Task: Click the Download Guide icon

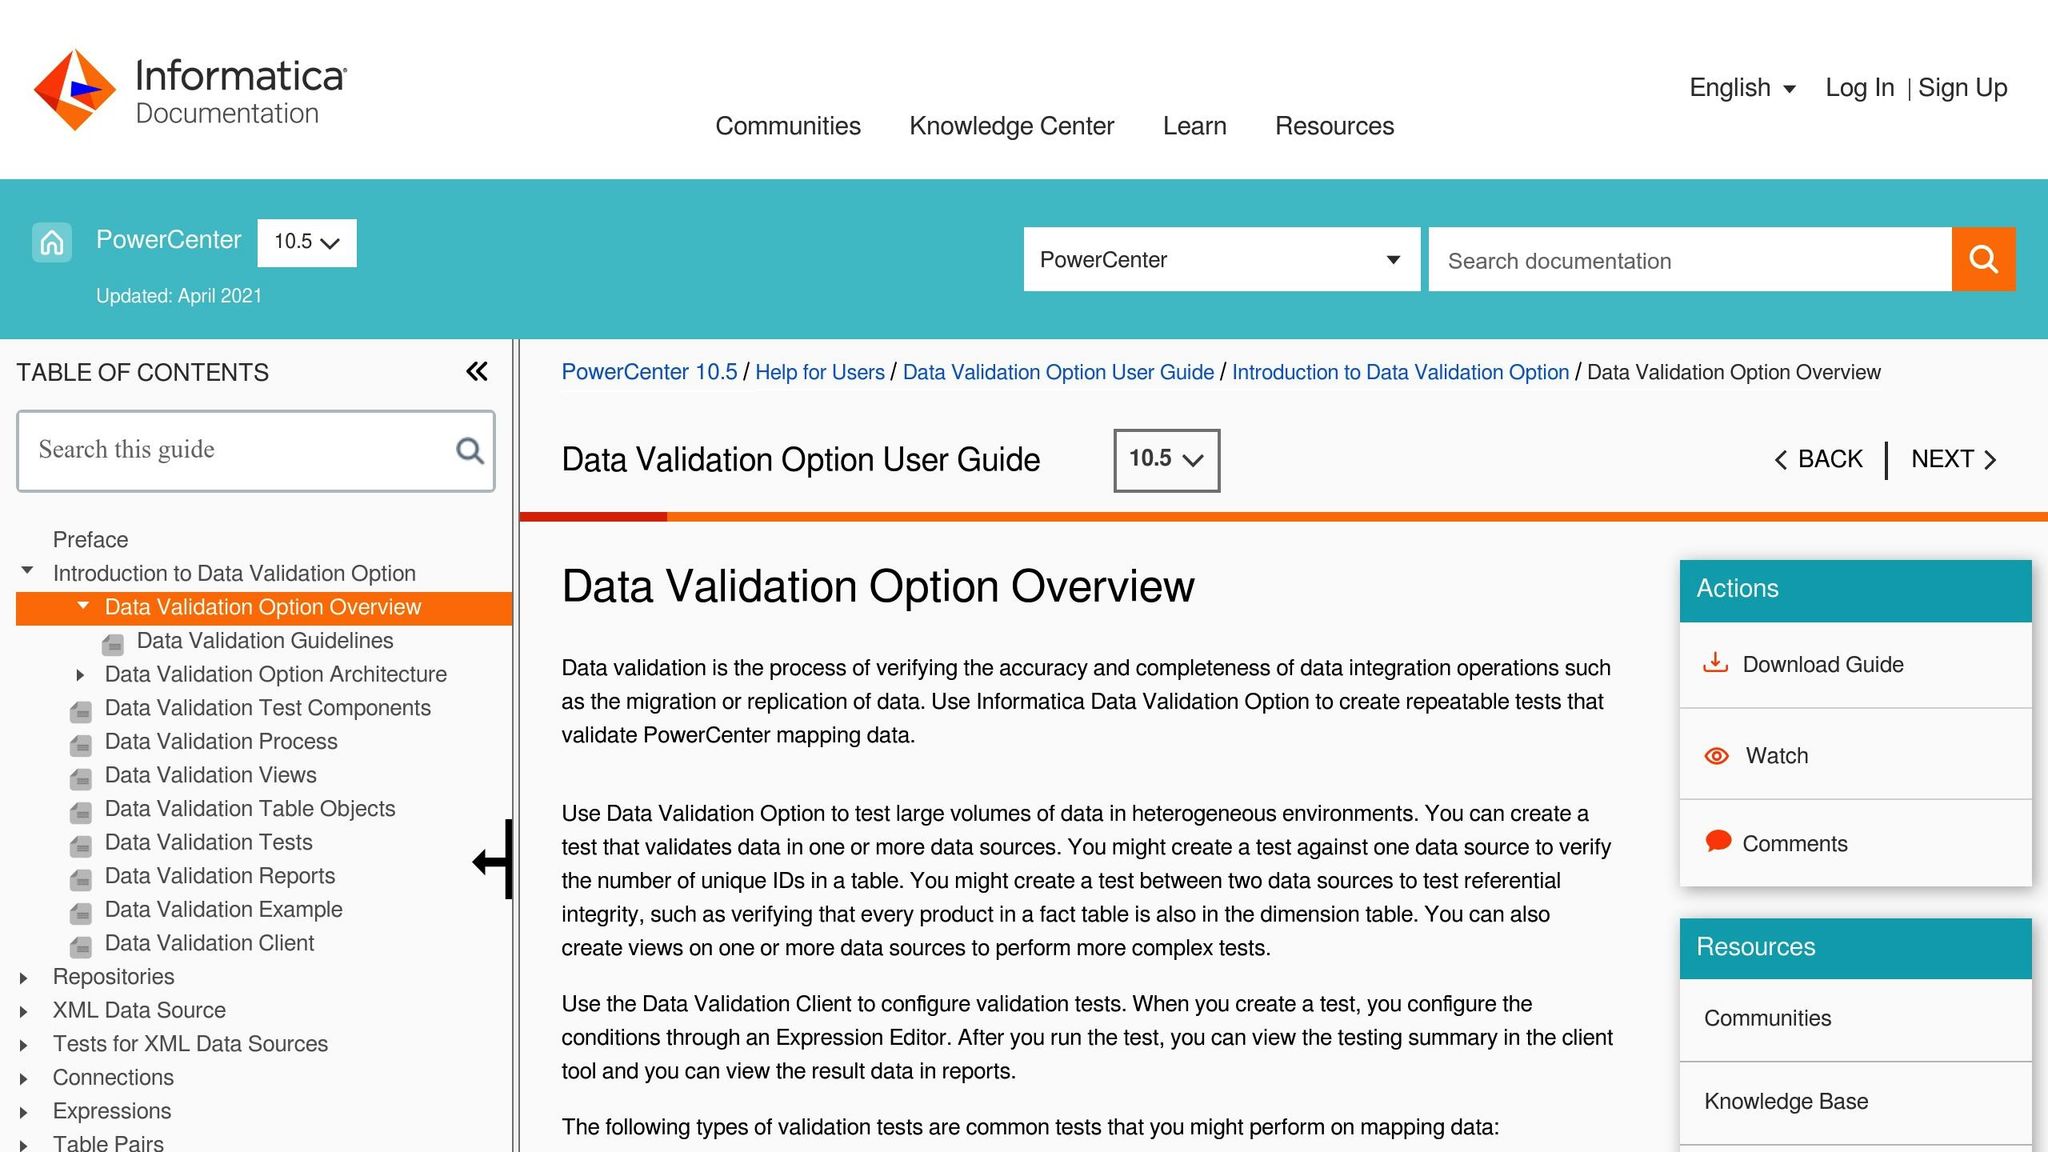Action: (1715, 664)
